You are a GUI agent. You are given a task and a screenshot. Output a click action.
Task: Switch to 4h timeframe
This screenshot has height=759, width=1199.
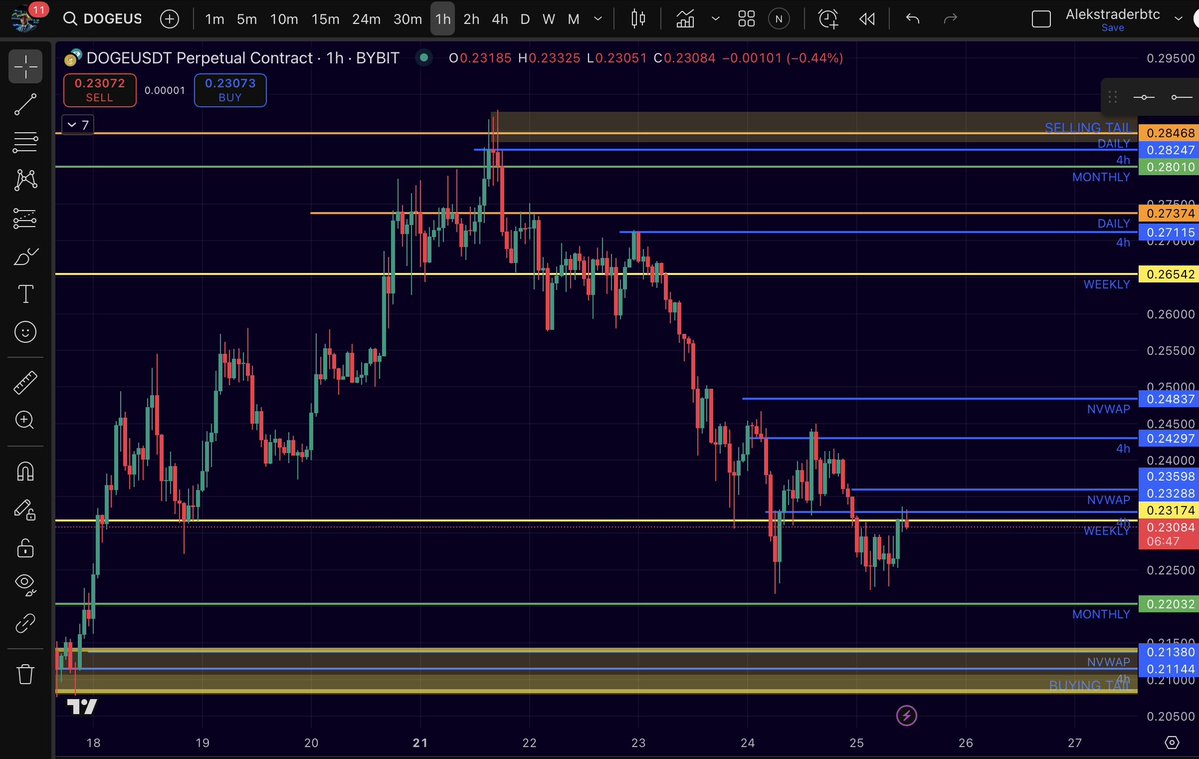click(x=499, y=19)
